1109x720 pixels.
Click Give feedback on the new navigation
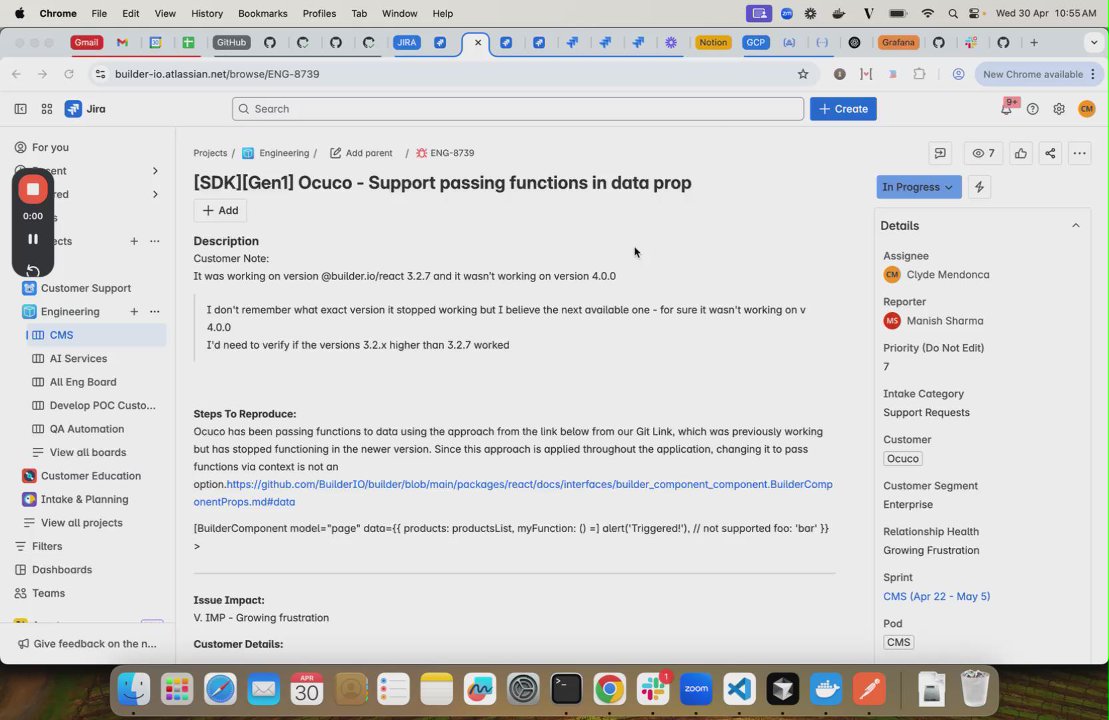click(x=88, y=644)
